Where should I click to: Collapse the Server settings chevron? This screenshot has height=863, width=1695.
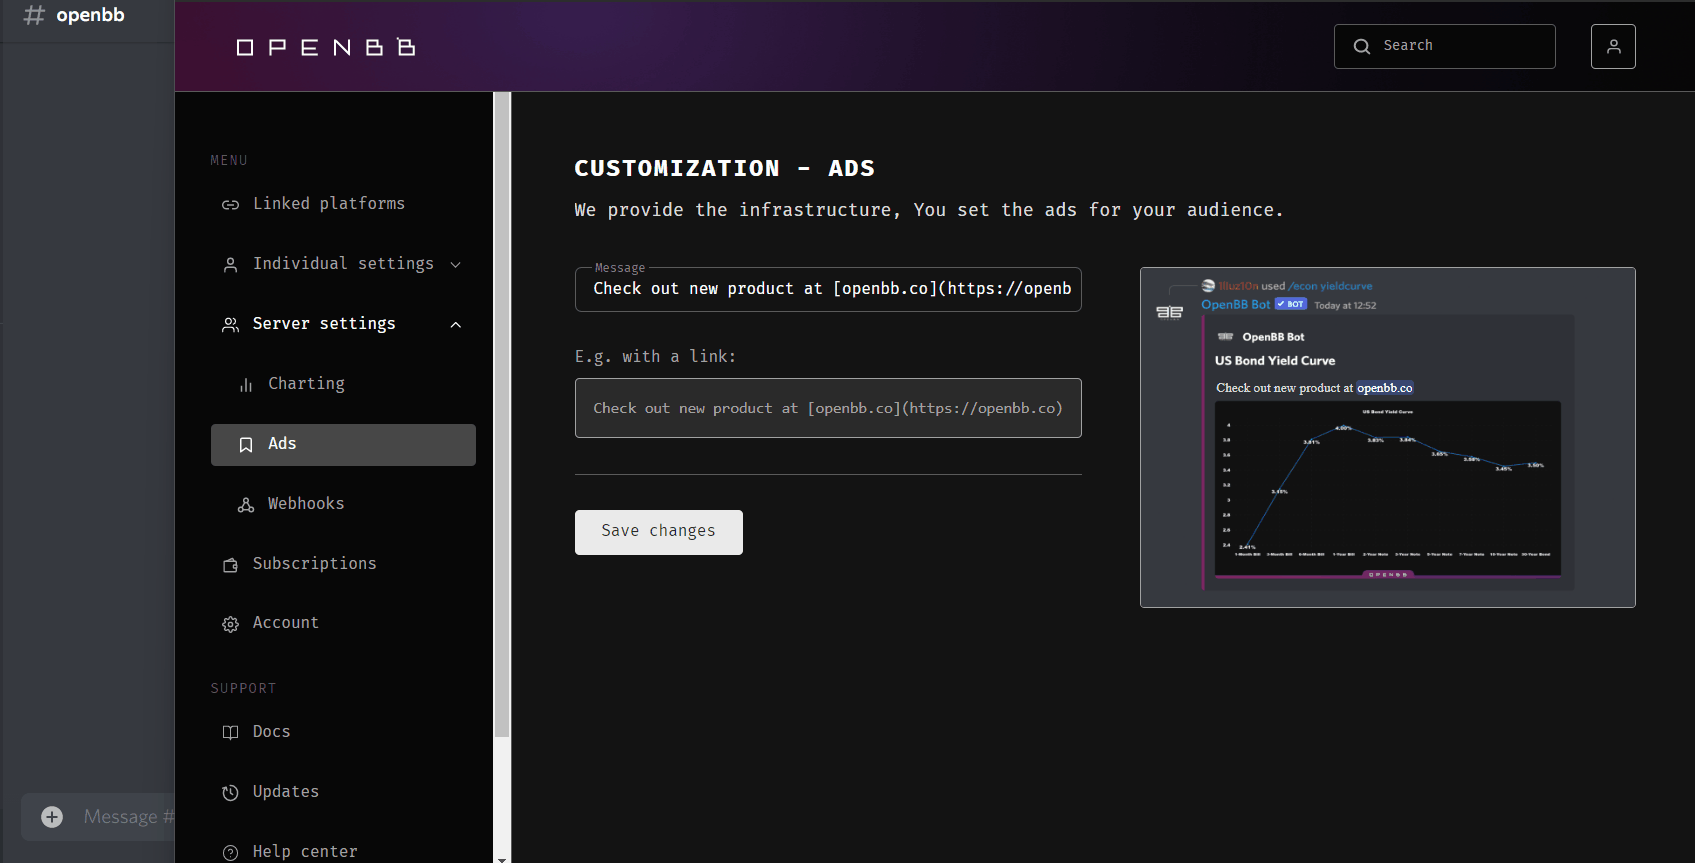(456, 325)
